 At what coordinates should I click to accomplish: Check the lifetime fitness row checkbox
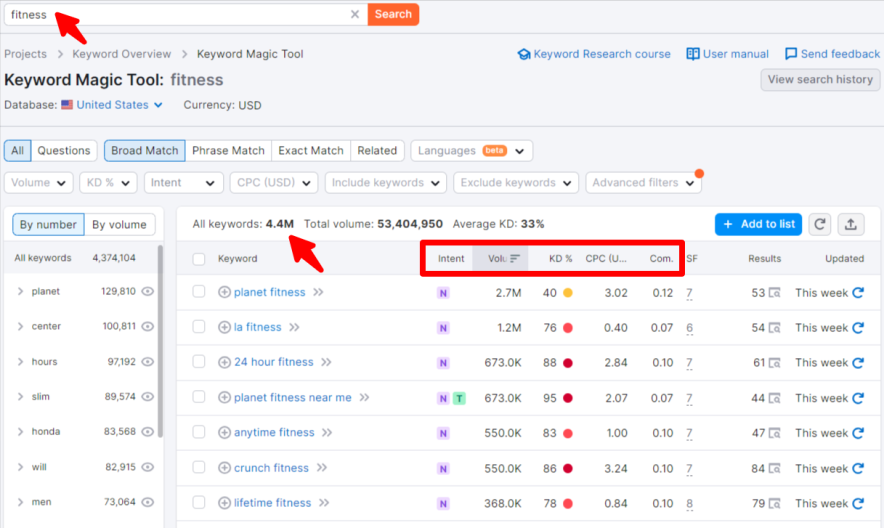coord(198,503)
